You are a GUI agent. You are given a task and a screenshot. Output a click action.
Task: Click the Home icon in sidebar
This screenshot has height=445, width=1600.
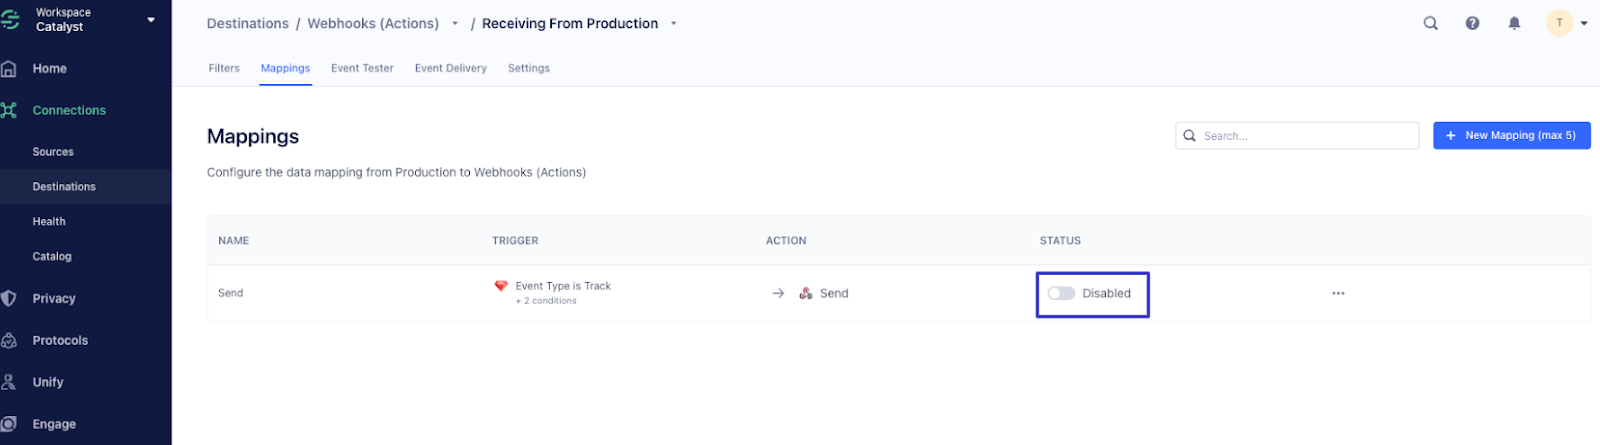[x=9, y=69]
